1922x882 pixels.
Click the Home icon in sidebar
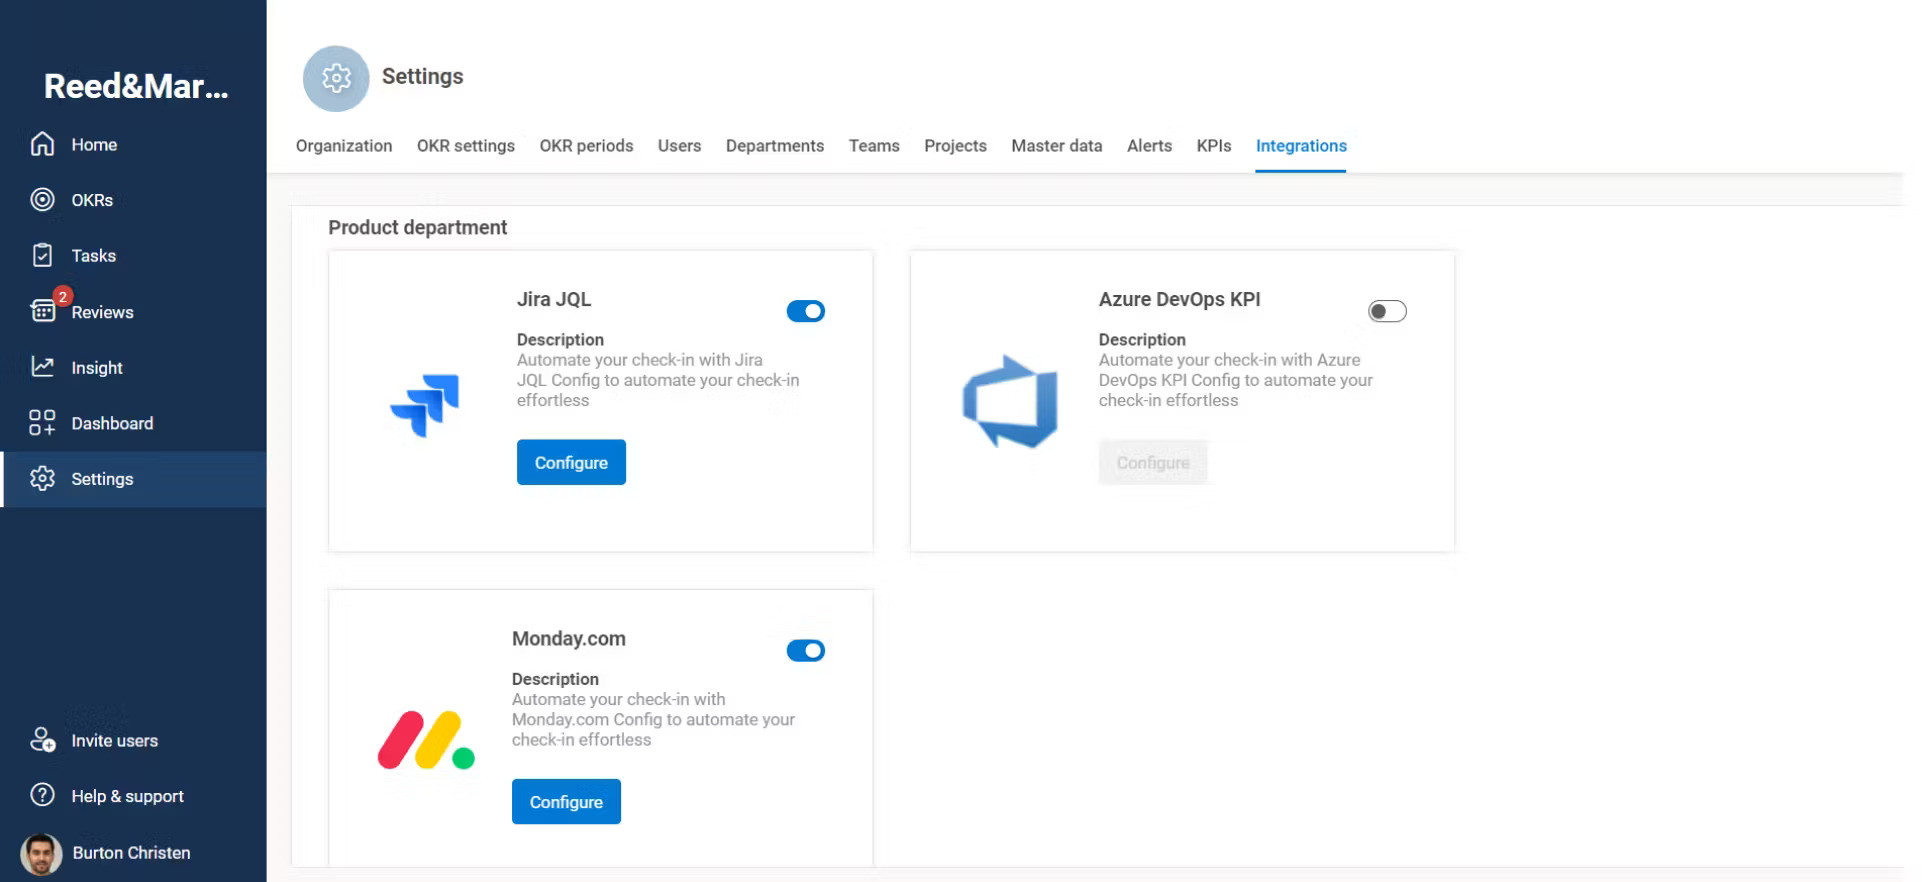click(42, 144)
